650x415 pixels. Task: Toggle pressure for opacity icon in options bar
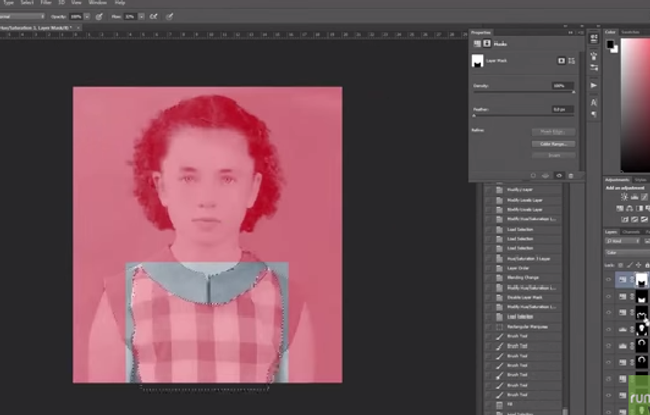99,17
